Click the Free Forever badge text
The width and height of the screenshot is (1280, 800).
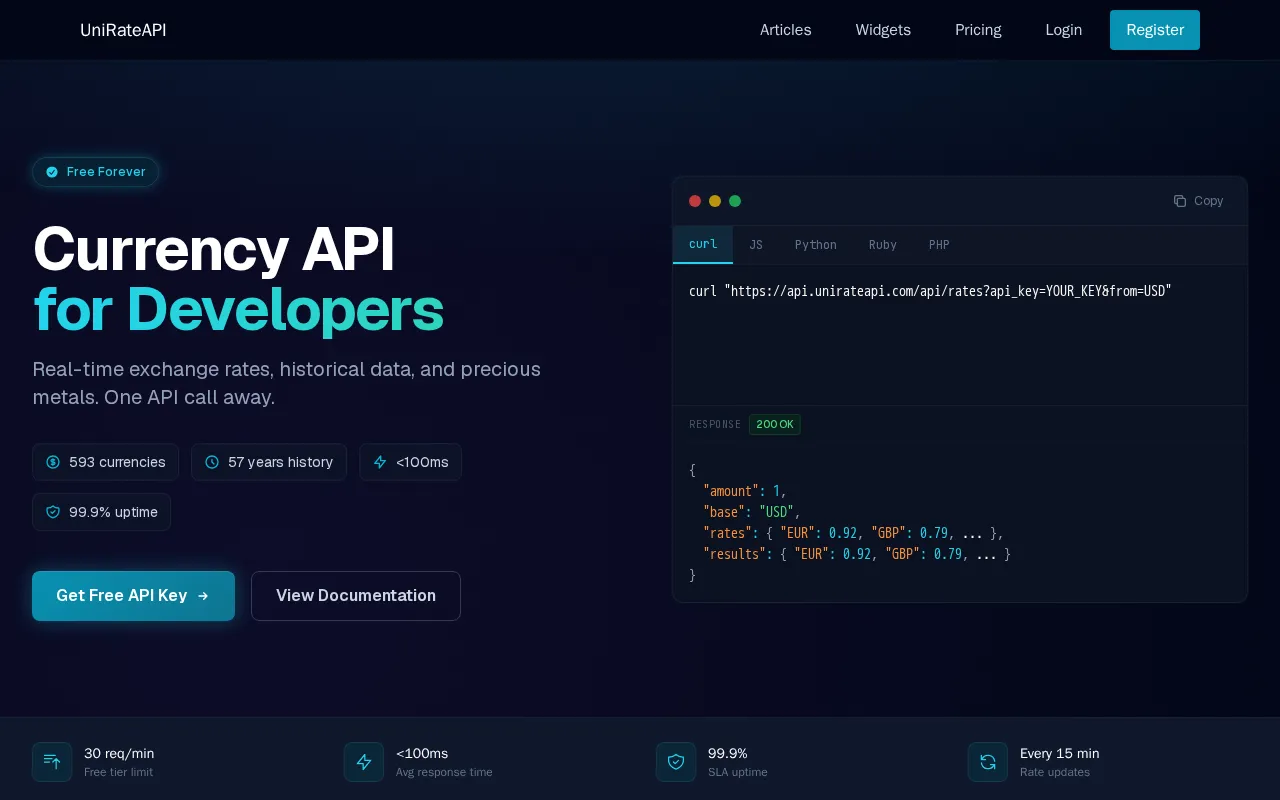tap(106, 172)
